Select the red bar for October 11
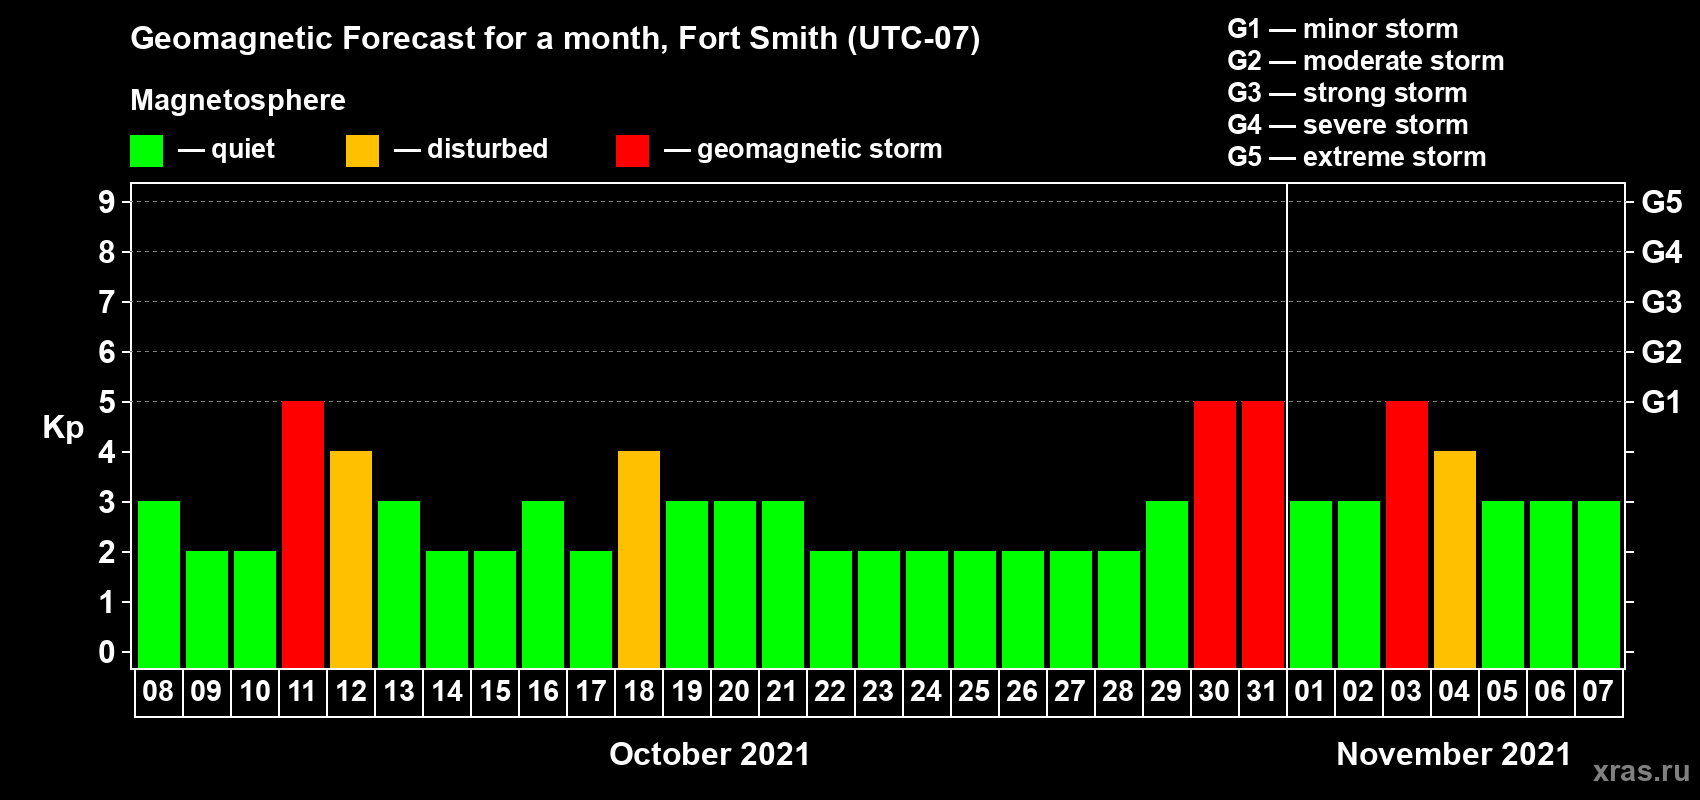Screen dimensions: 1700x800 [303, 535]
